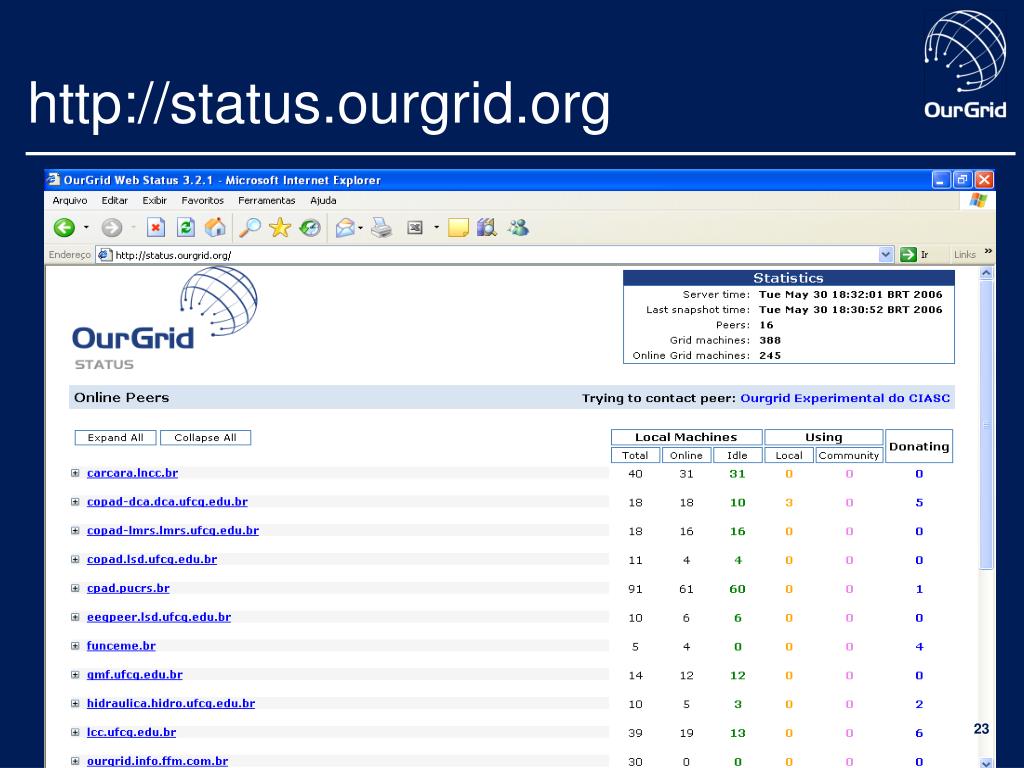
Task: Open the funceme.br link
Action: 121,645
